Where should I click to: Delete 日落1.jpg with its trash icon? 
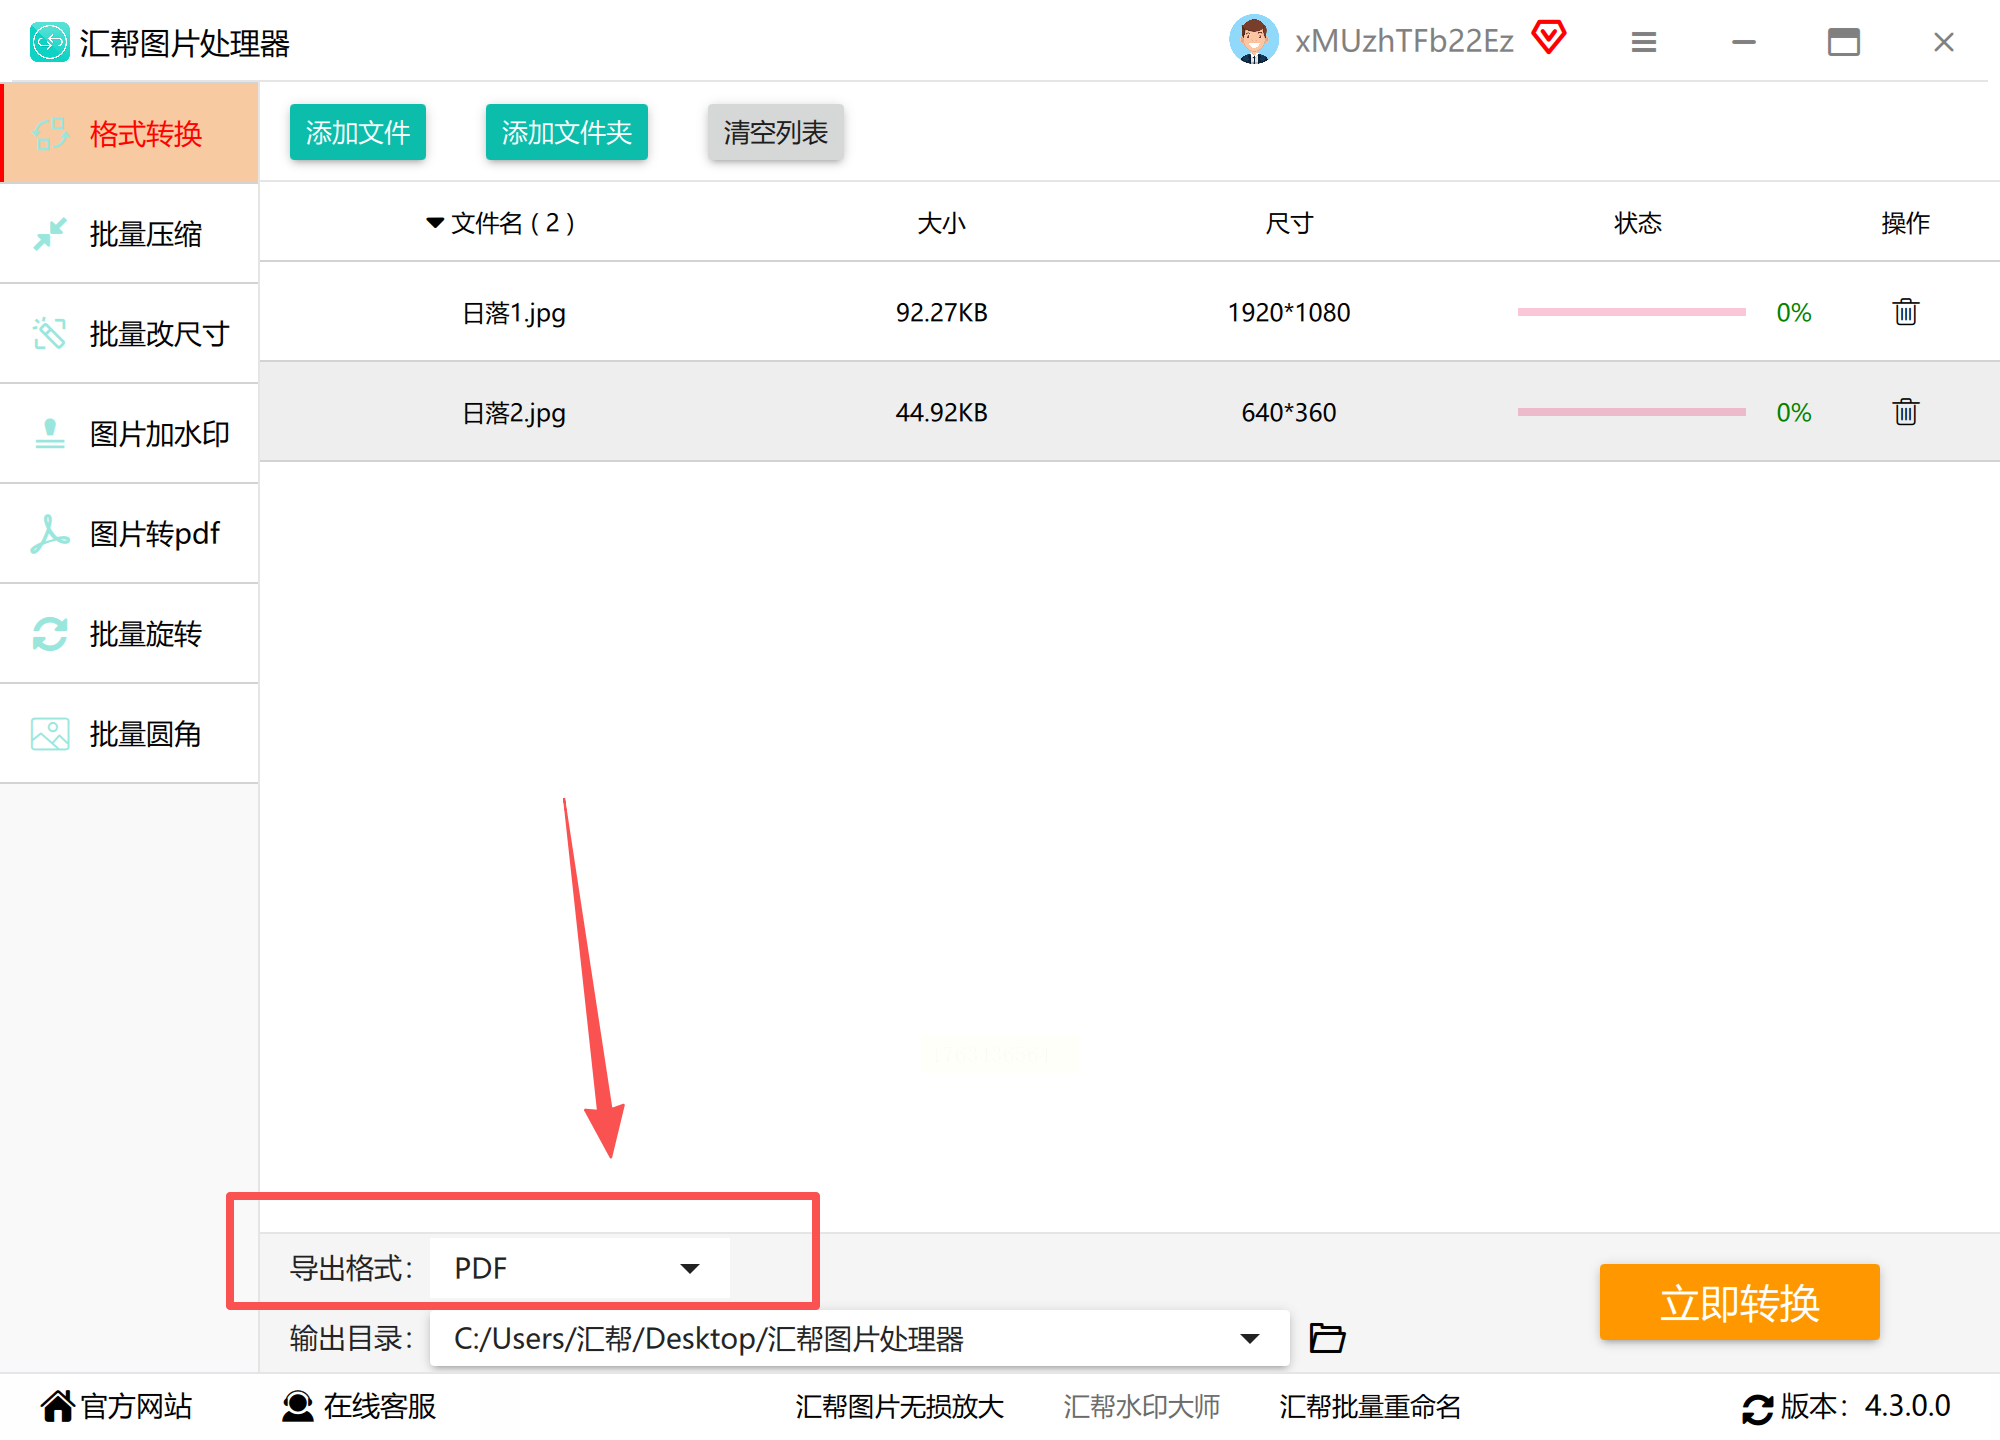click(x=1905, y=312)
